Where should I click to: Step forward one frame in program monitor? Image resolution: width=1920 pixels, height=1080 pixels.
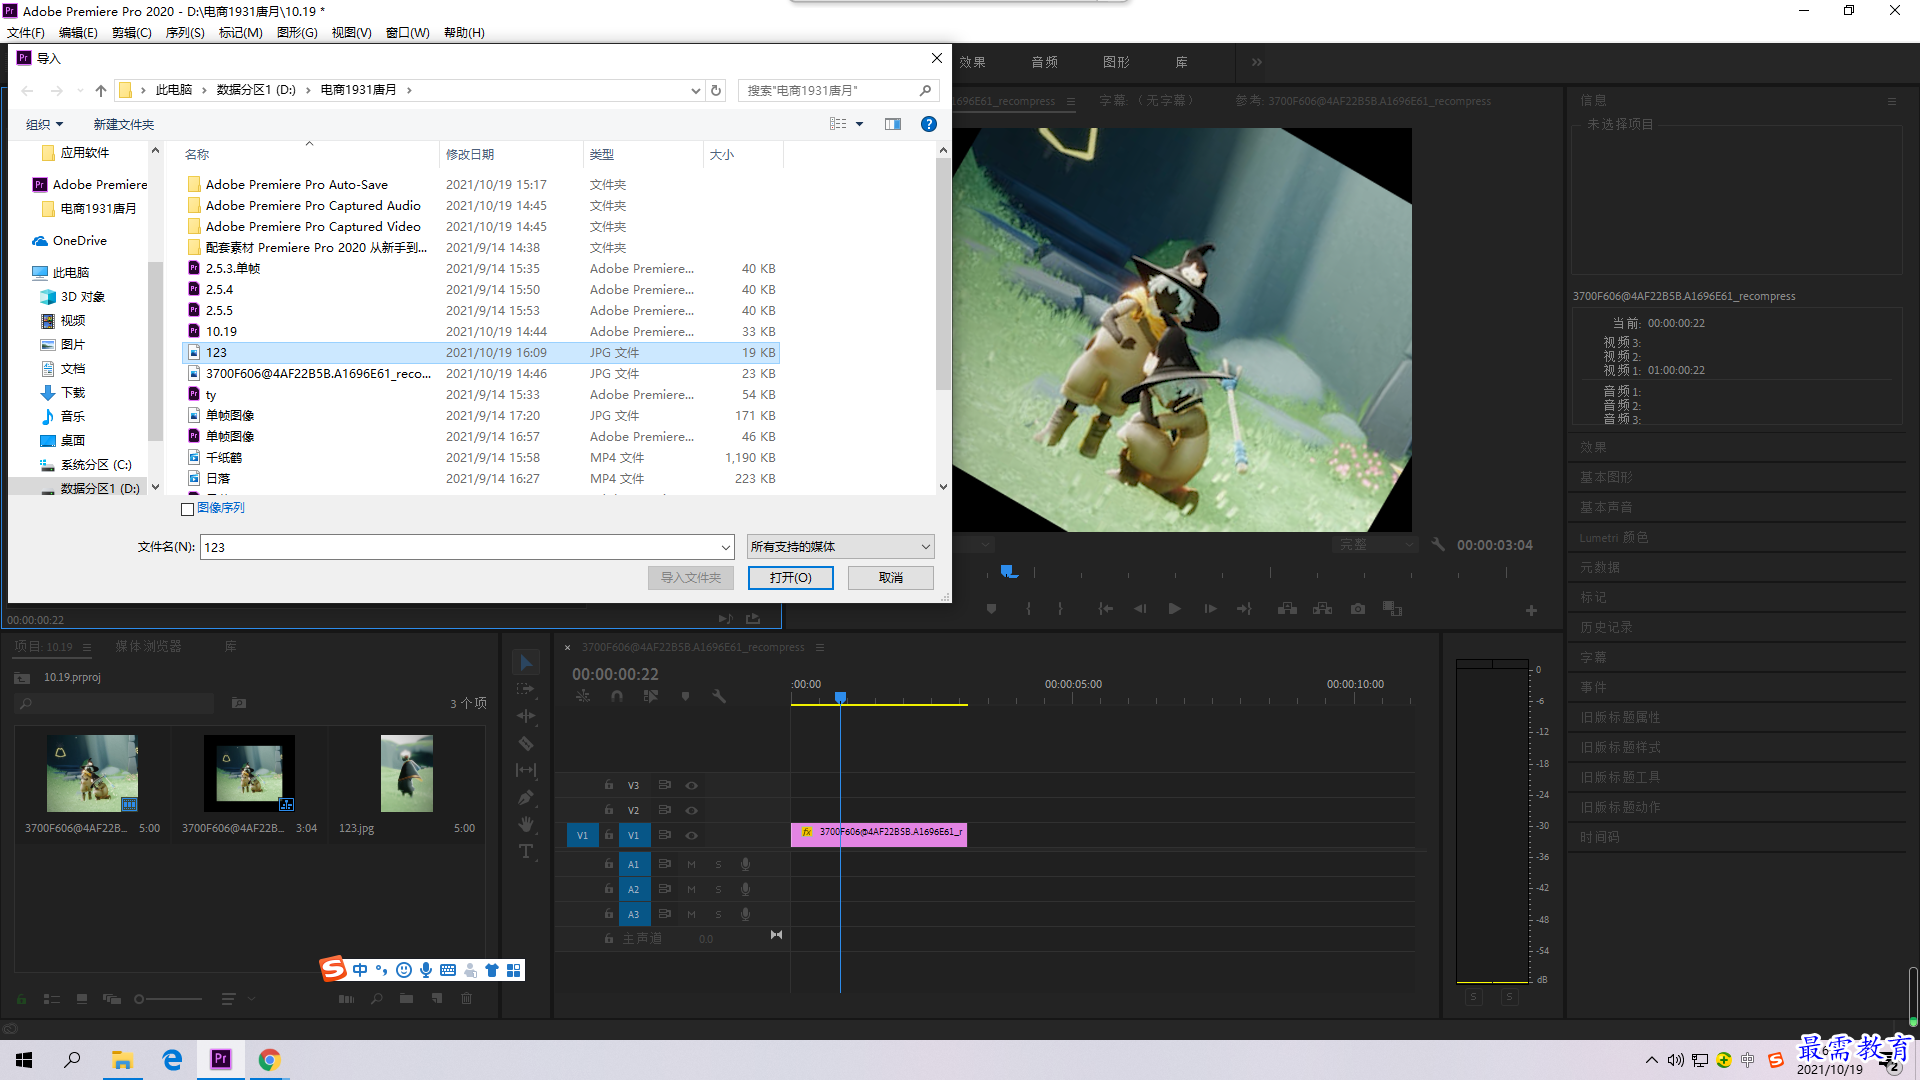pyautogui.click(x=1210, y=608)
